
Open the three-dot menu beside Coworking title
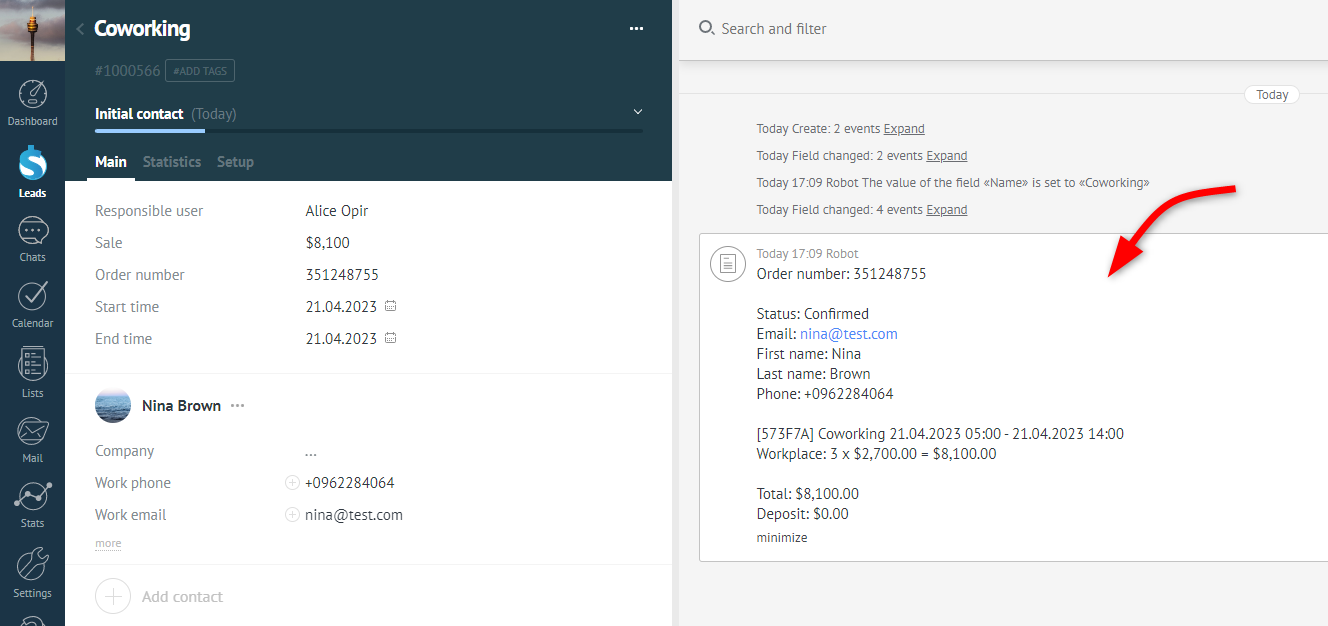(x=636, y=29)
